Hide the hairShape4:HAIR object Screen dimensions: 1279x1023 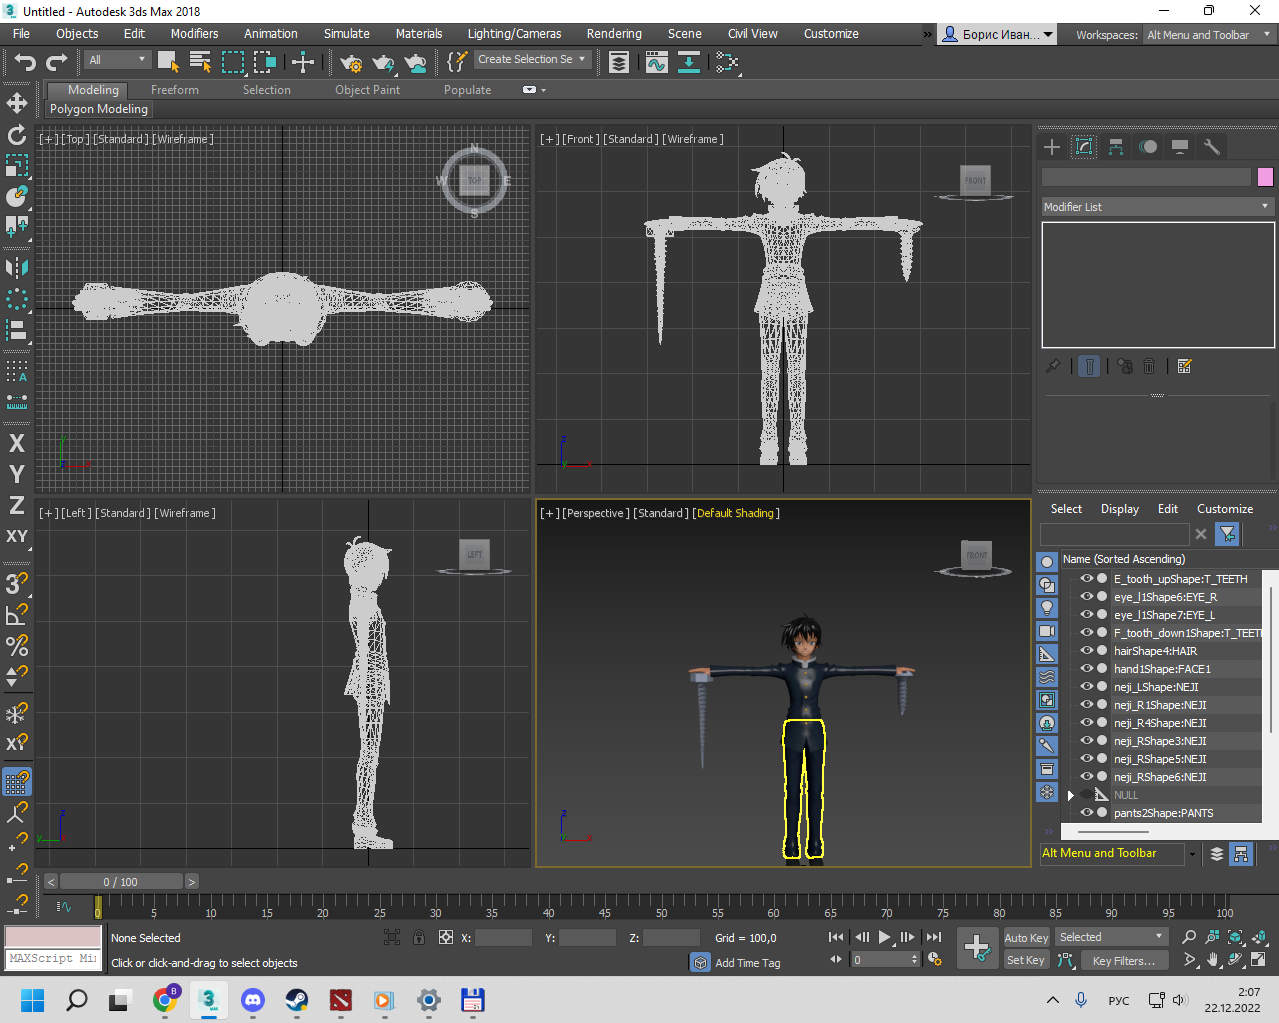tap(1086, 650)
